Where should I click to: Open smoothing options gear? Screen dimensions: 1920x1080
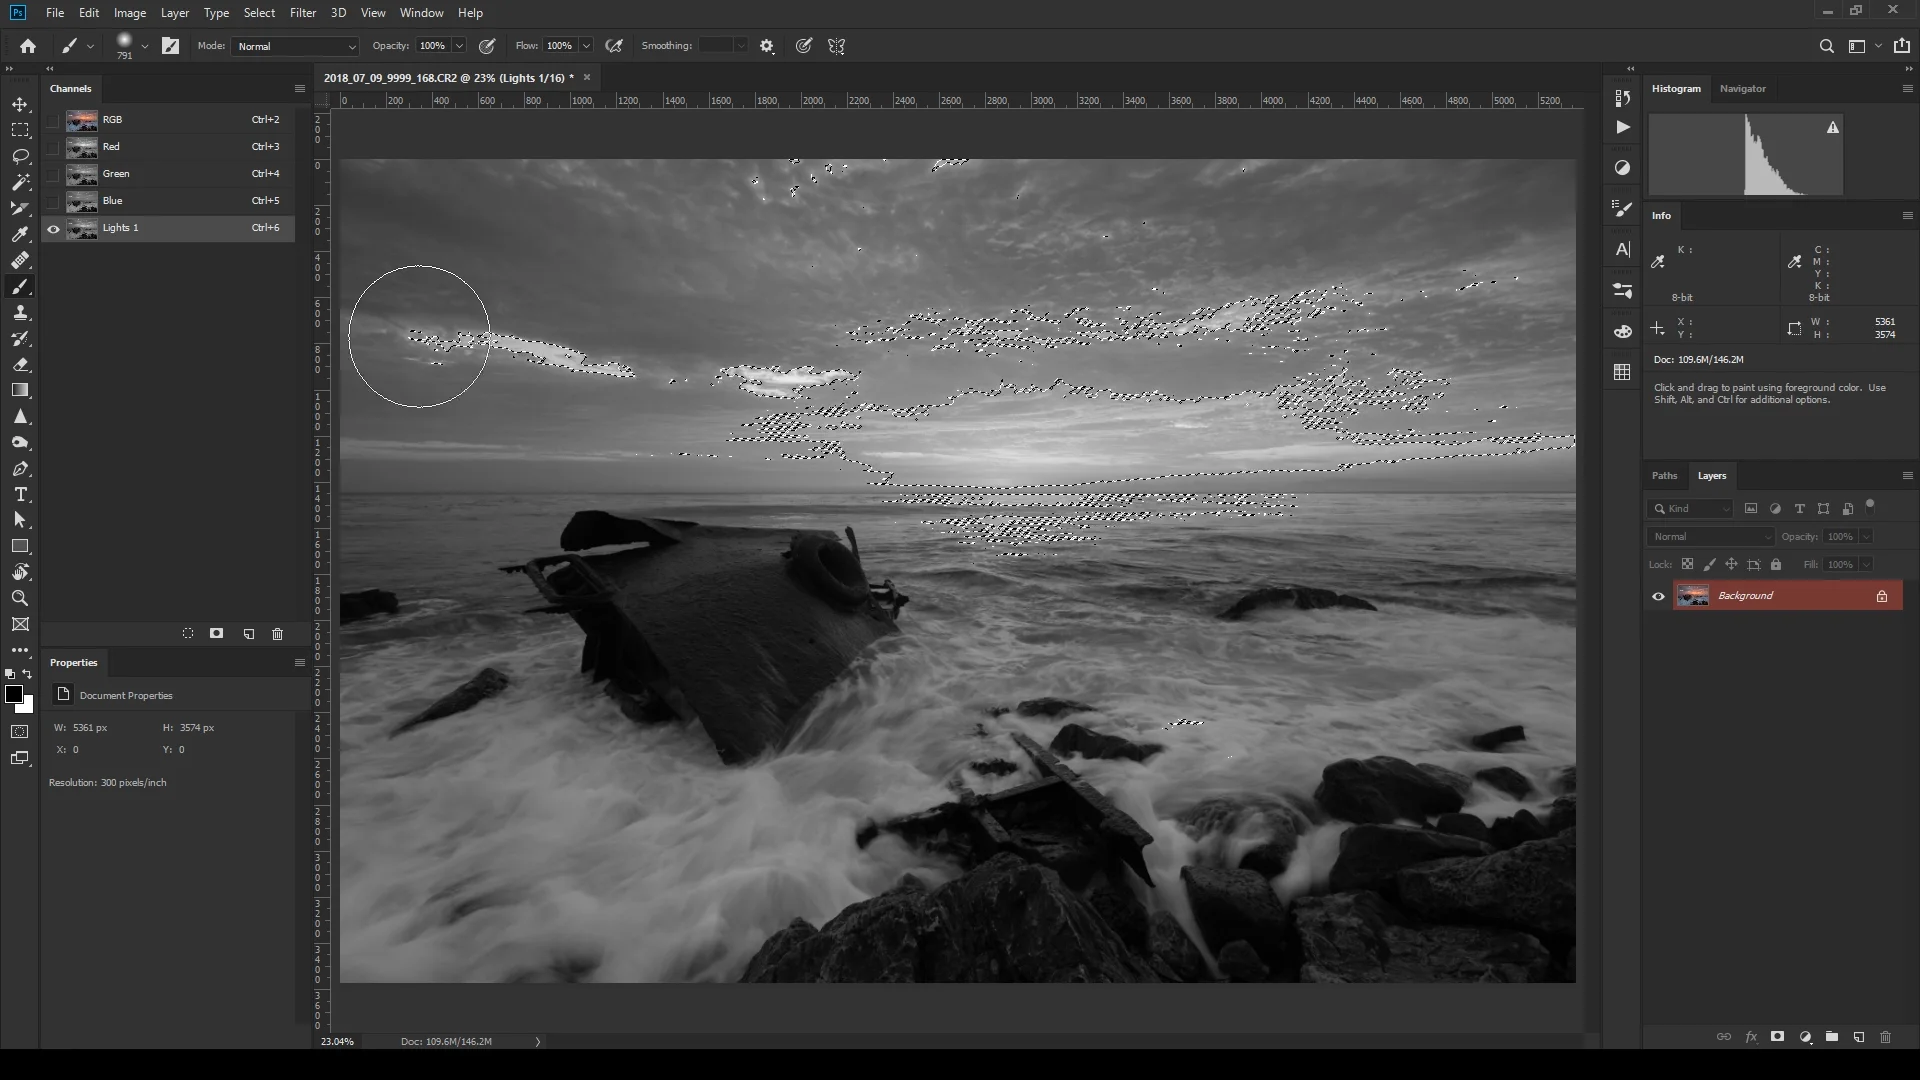point(767,46)
